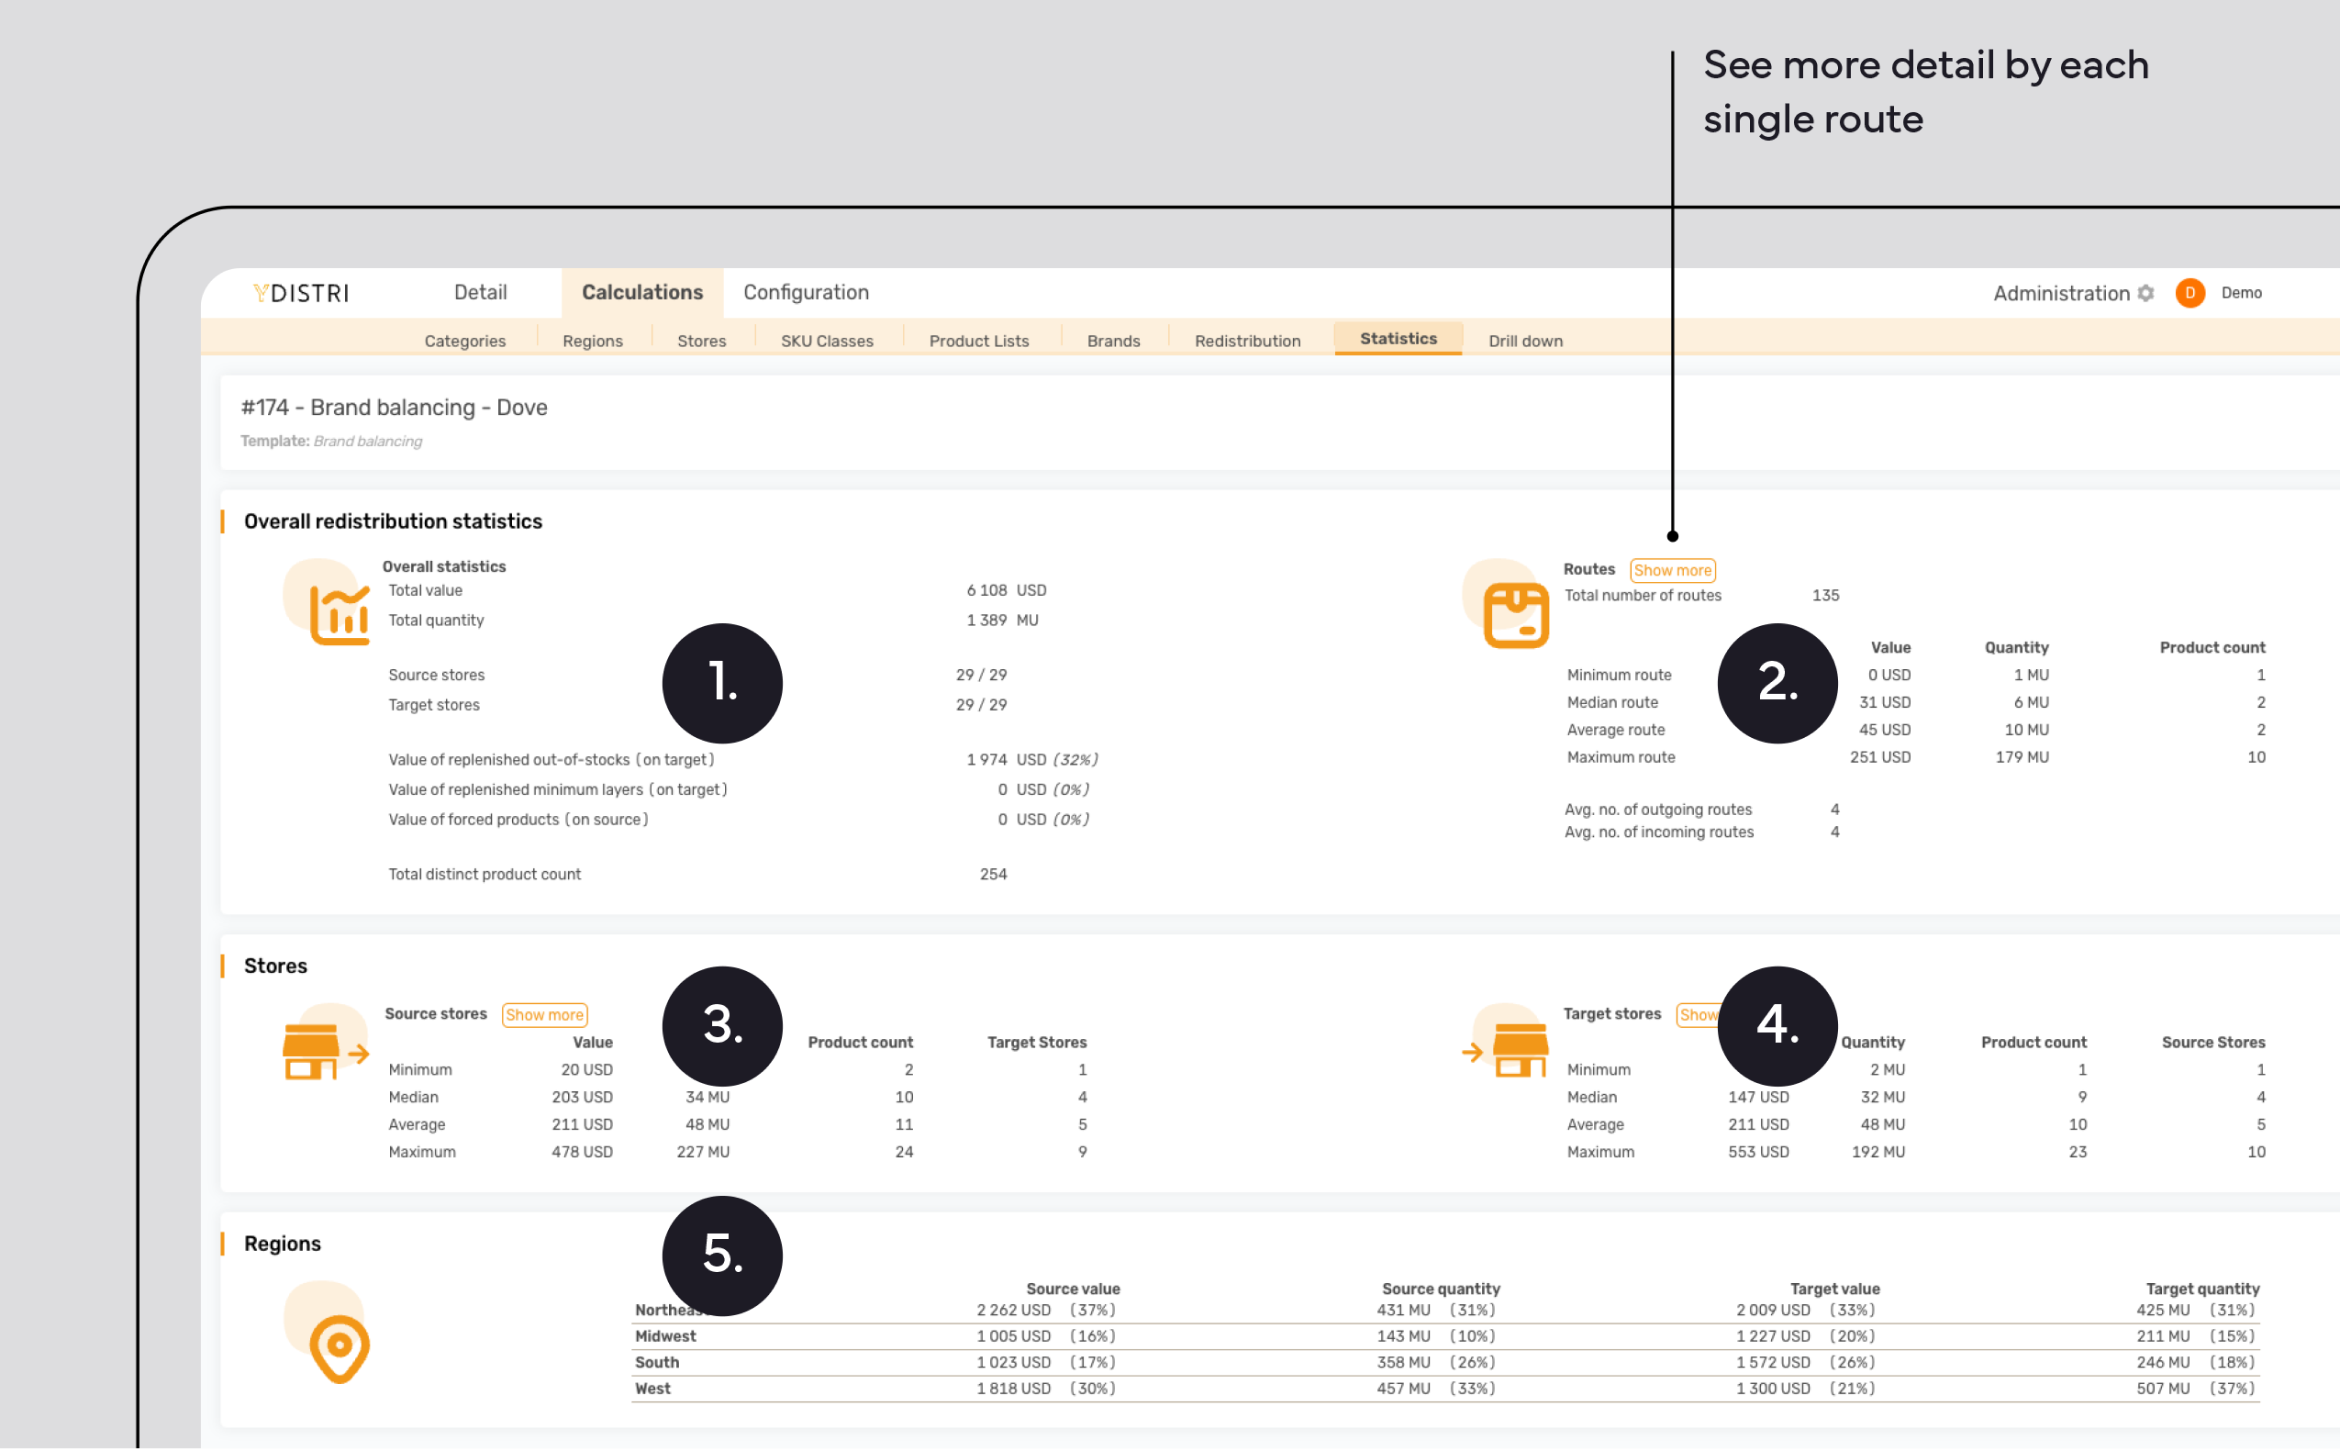Click the source stores Maximum '478 USD'
The width and height of the screenshot is (2340, 1449).
[582, 1152]
